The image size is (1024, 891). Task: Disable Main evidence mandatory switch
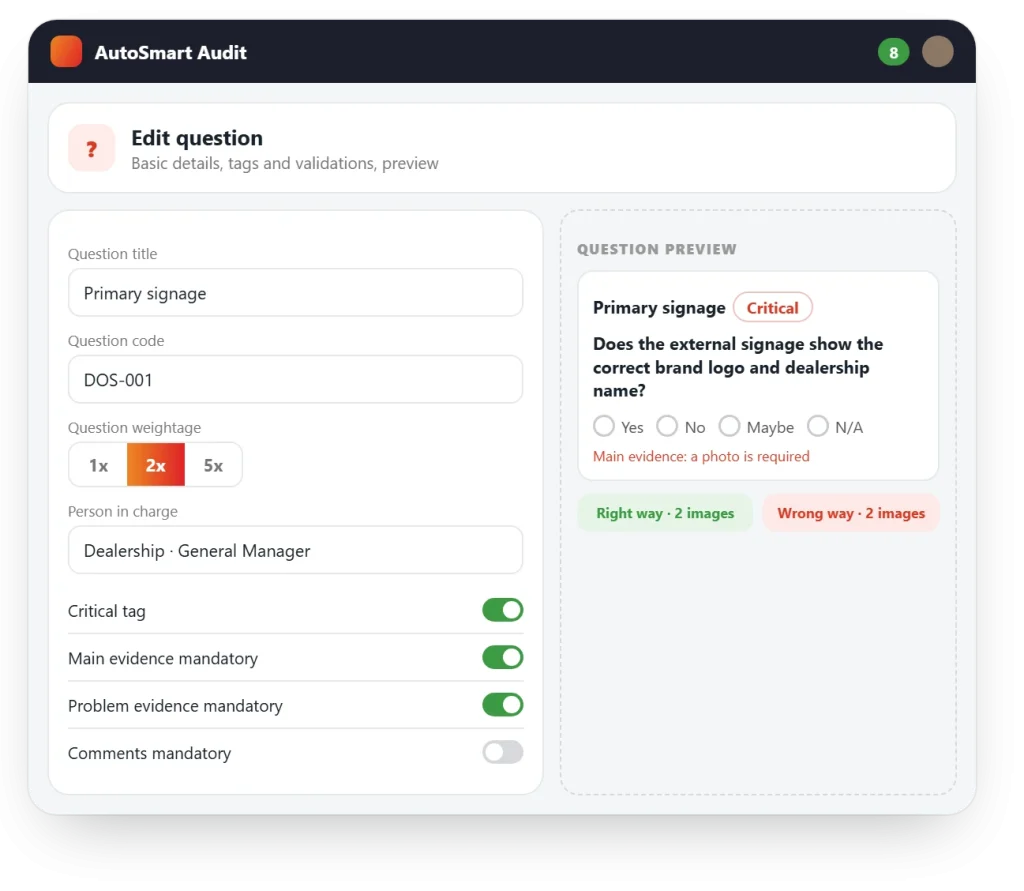(502, 657)
